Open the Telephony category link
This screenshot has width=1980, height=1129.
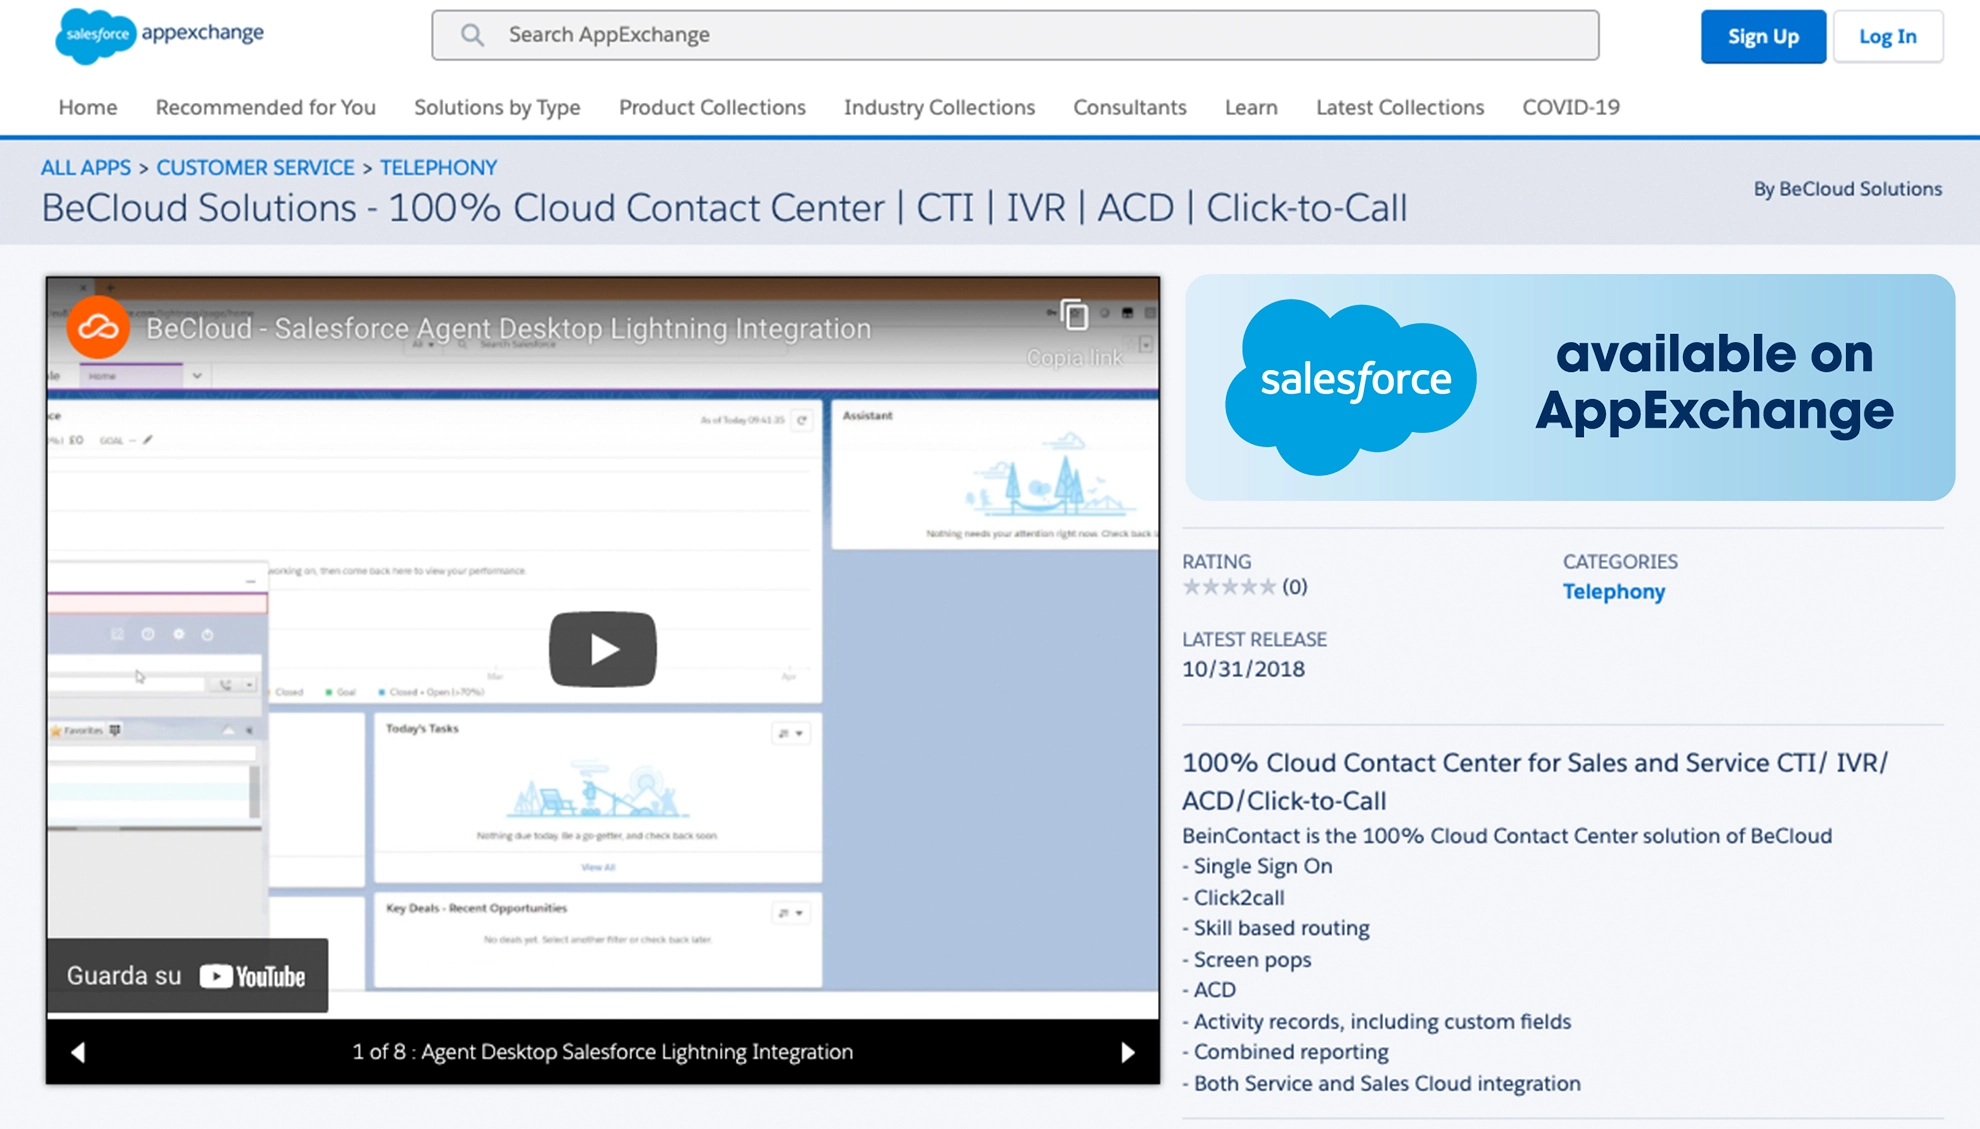(1613, 592)
